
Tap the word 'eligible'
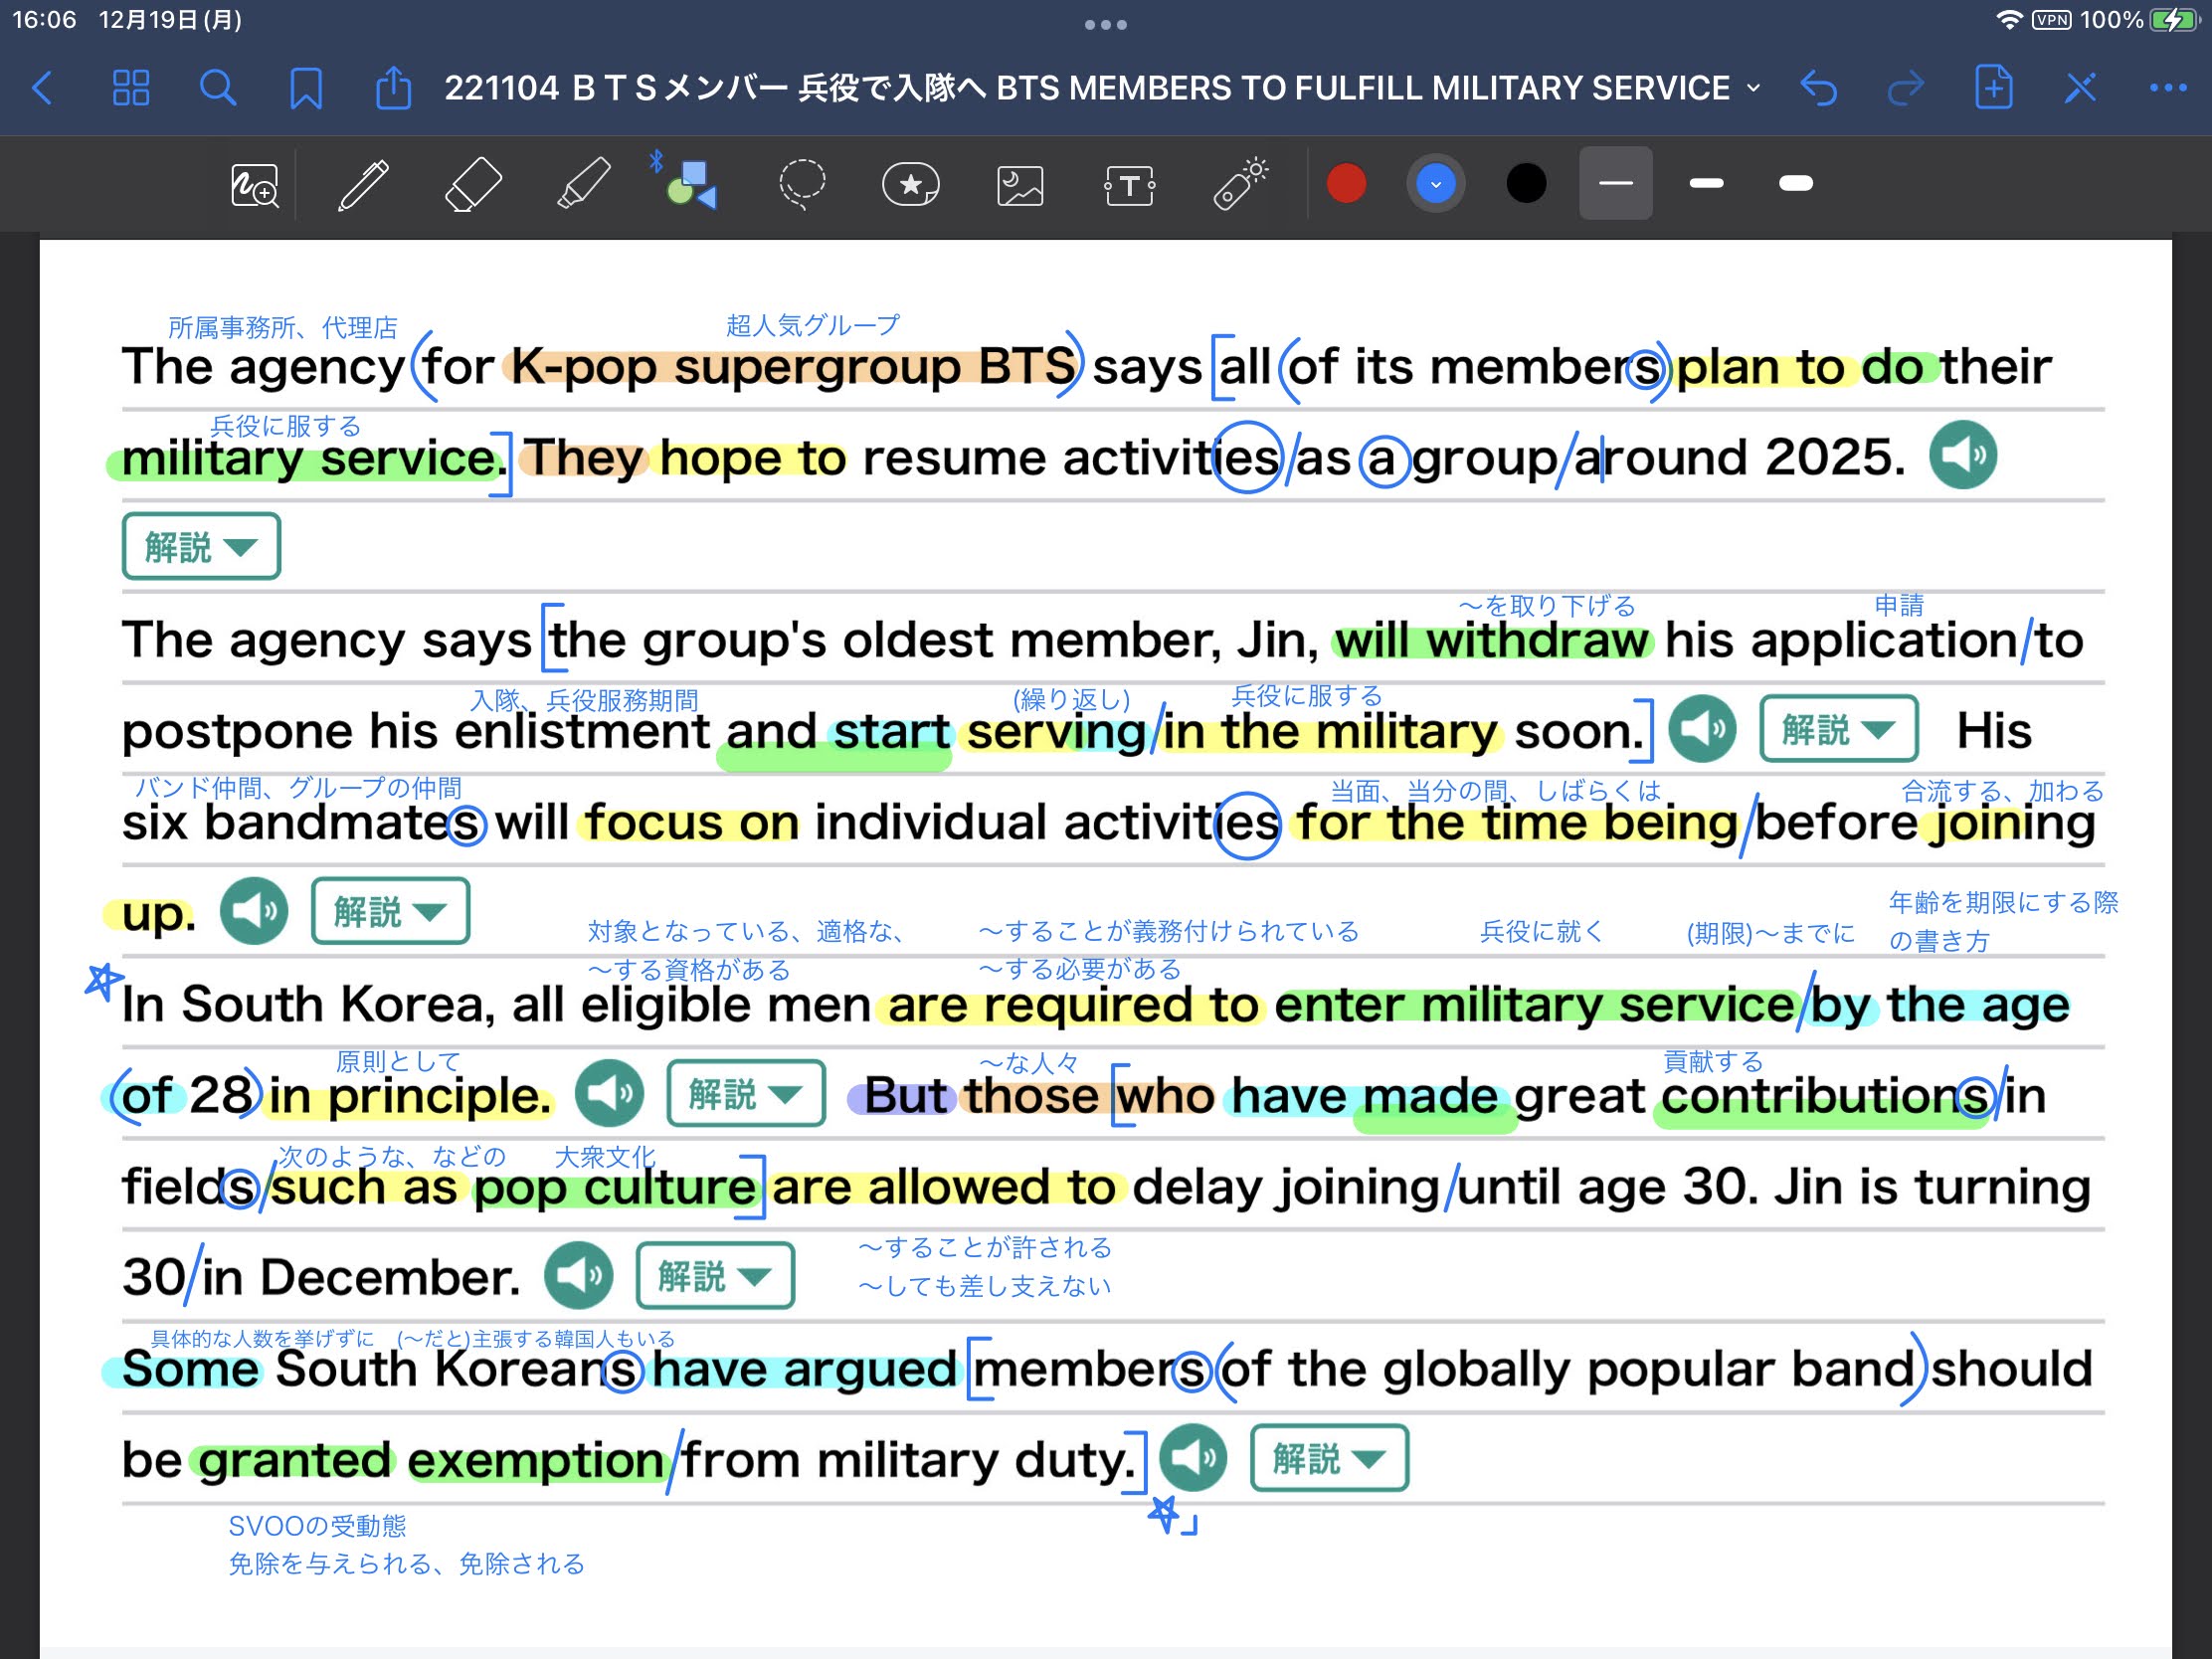tap(665, 1005)
